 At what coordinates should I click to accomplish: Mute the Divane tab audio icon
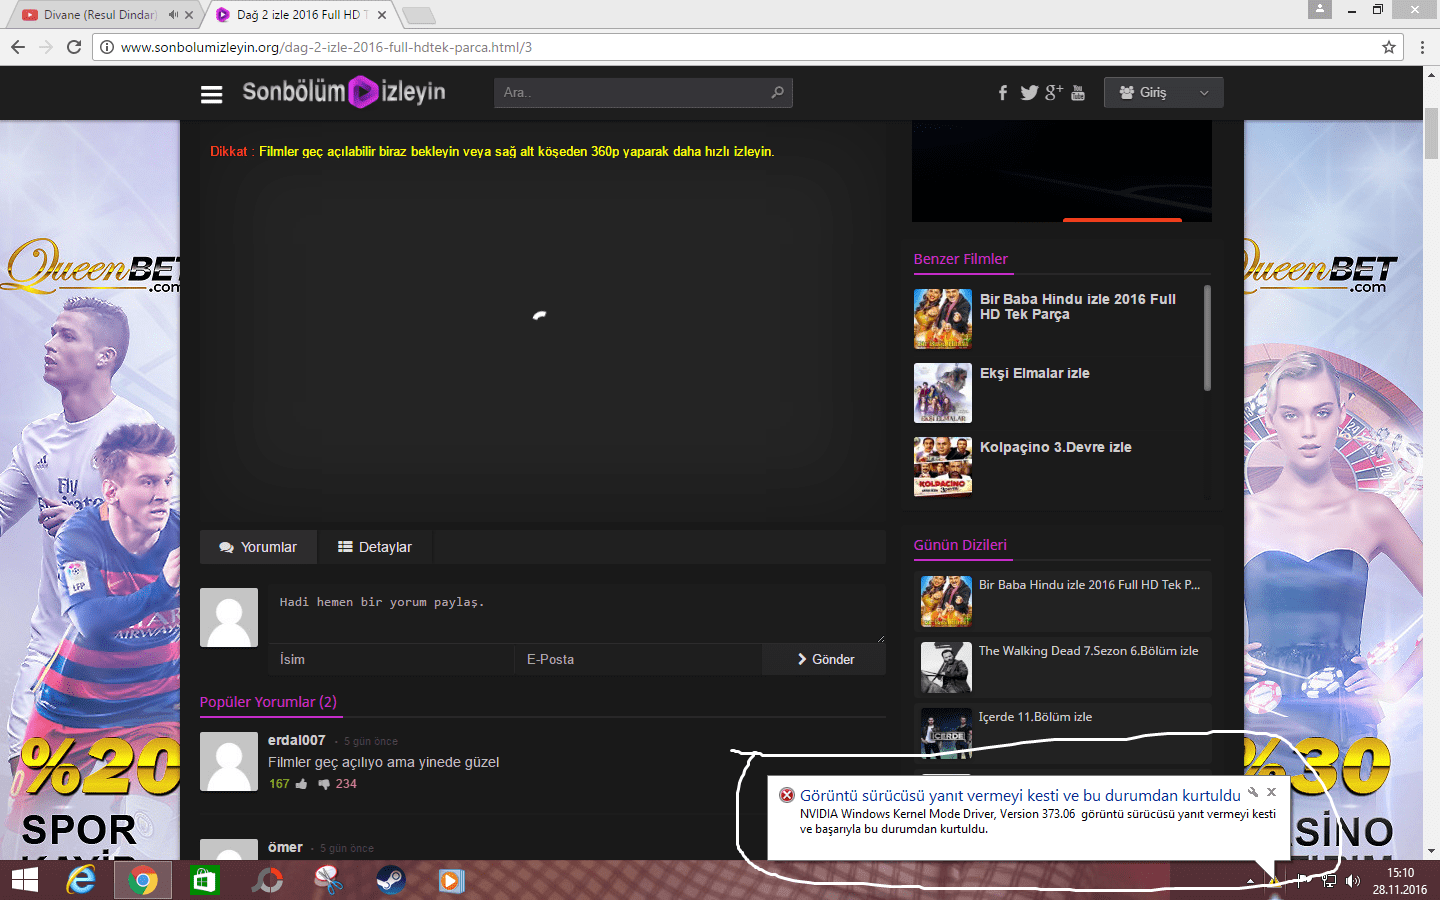pos(173,15)
